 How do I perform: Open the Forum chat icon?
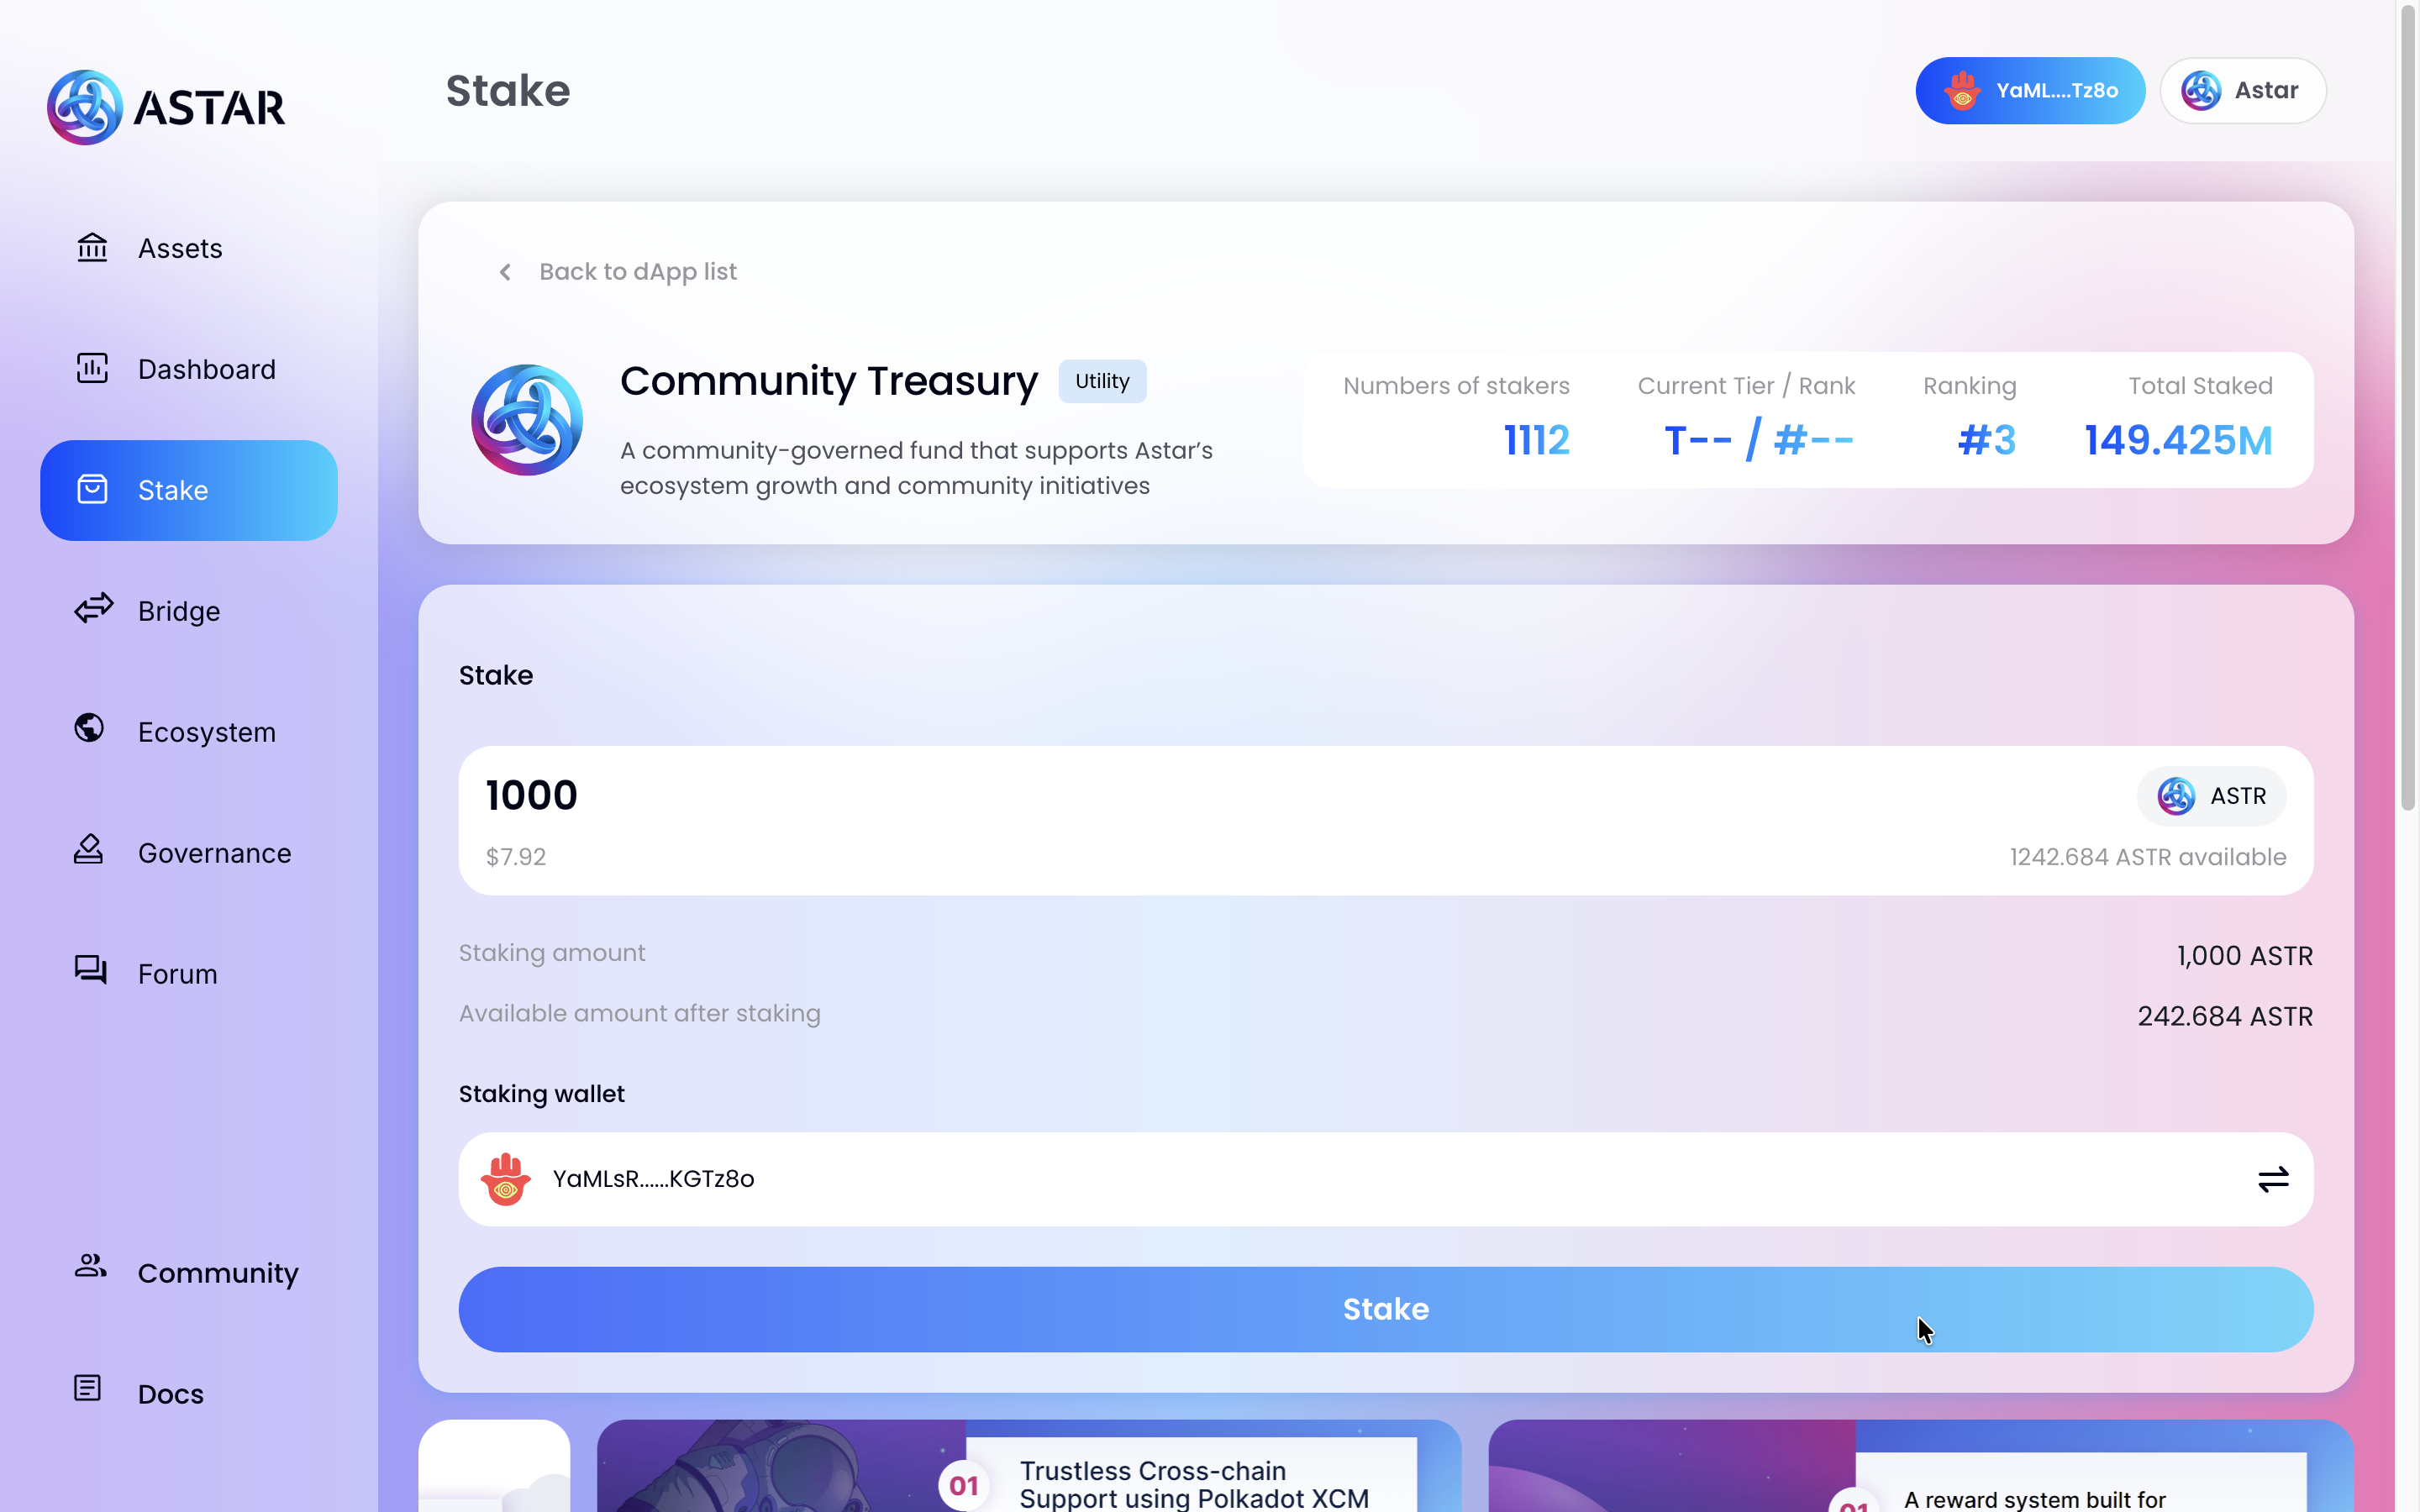(x=90, y=970)
